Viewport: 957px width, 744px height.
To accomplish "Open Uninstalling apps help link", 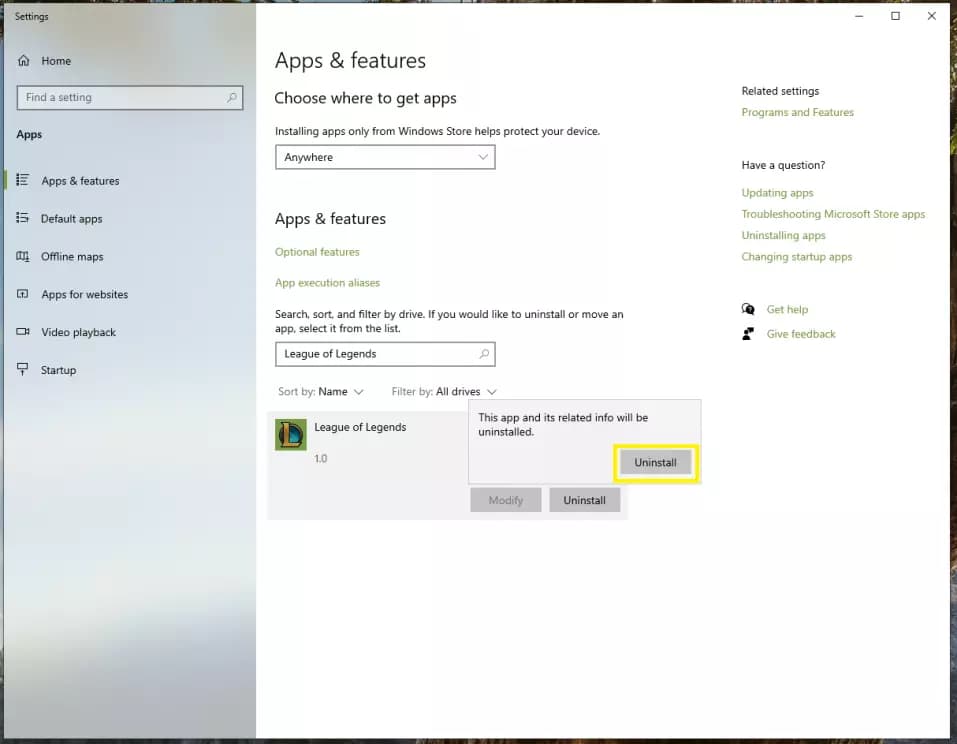I will click(783, 236).
